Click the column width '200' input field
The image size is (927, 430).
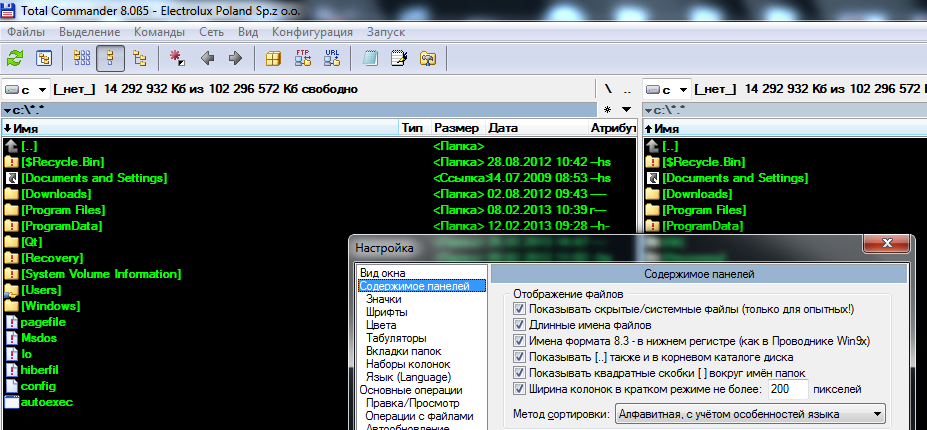[788, 389]
